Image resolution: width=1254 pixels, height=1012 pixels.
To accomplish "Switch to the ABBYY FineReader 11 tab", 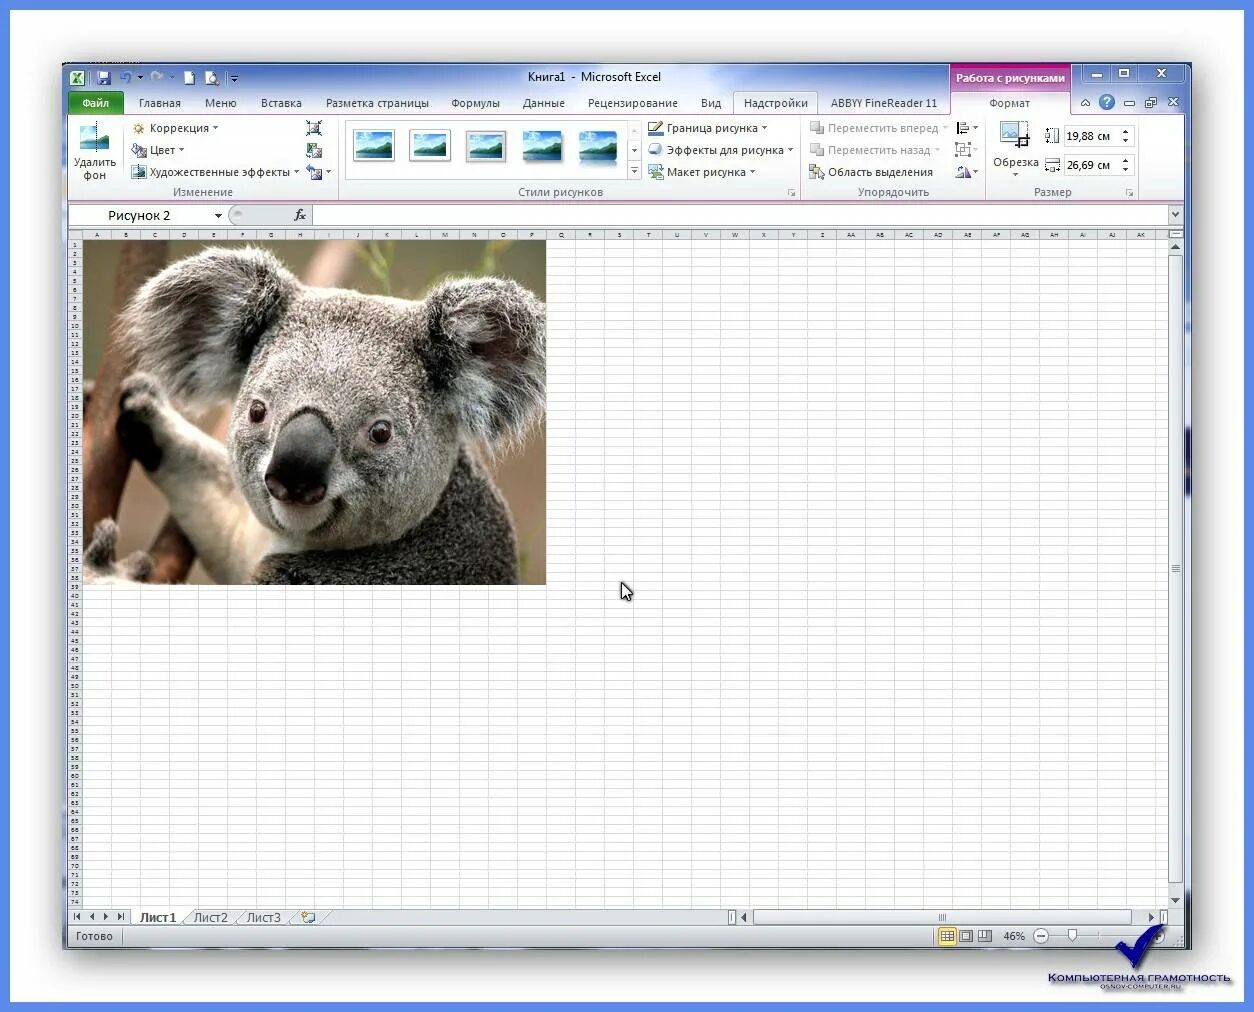I will [x=884, y=103].
